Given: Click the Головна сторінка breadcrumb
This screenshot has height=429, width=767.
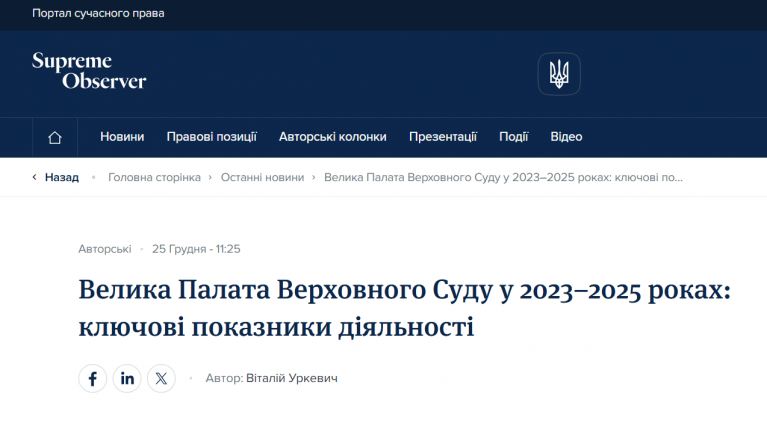Looking at the screenshot, I should pos(154,177).
